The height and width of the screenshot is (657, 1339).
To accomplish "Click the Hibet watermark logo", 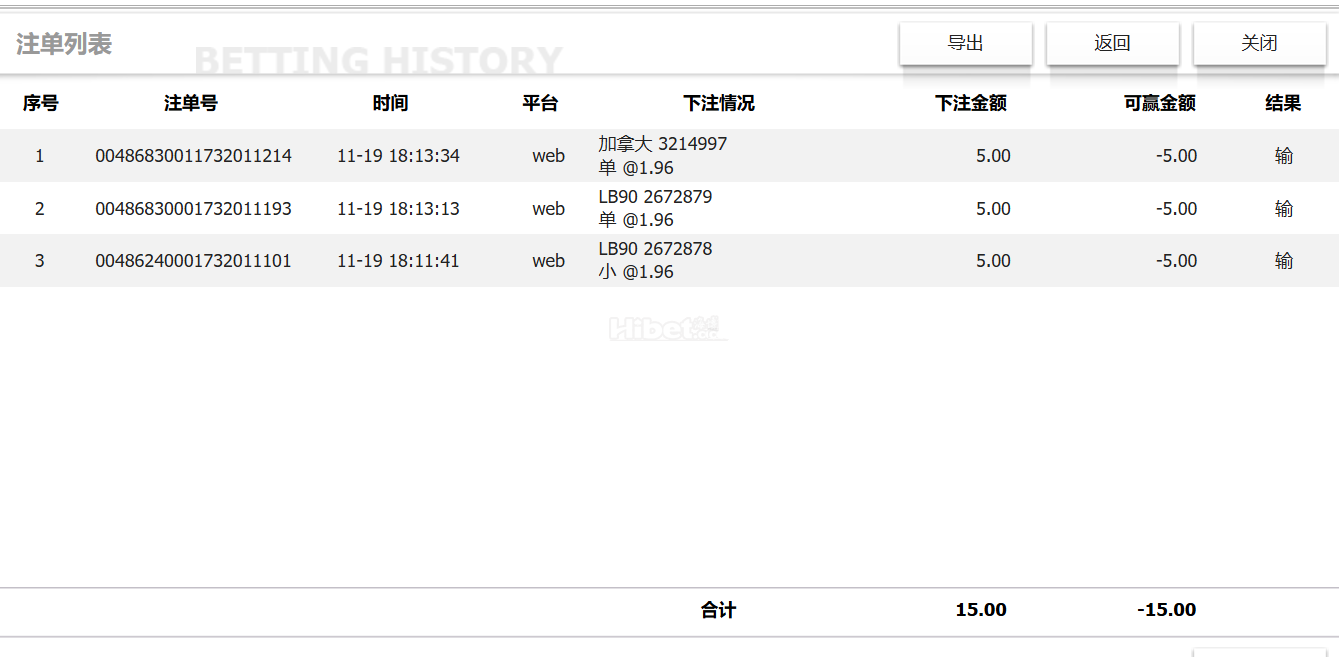I will [x=668, y=328].
